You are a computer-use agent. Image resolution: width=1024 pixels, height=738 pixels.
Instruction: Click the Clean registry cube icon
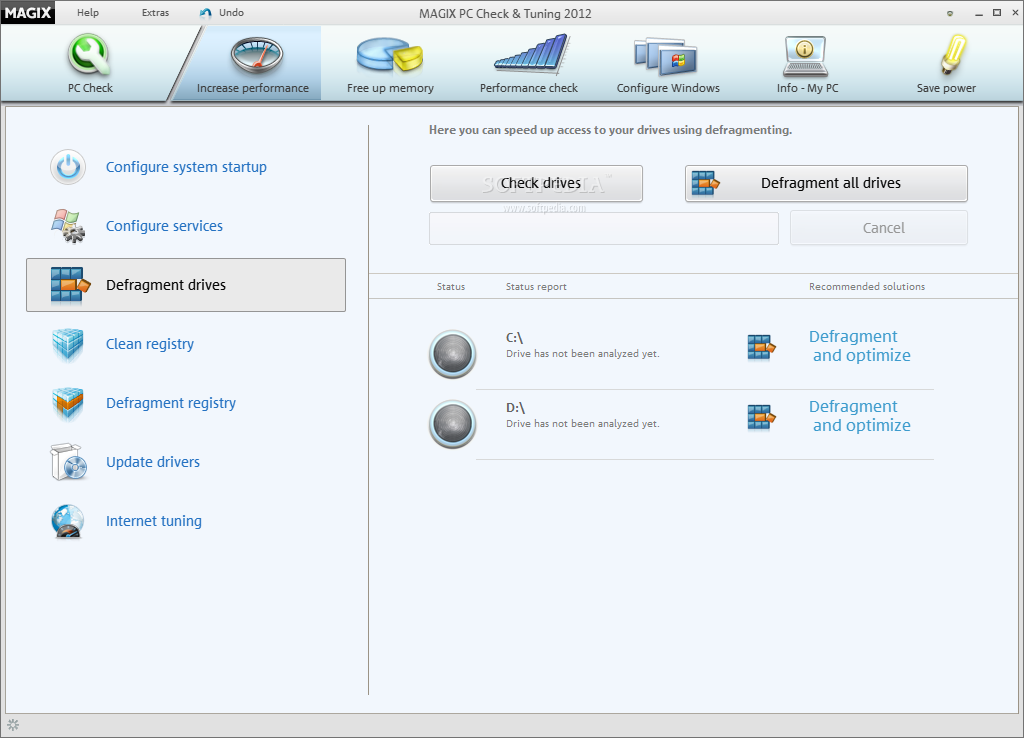(x=68, y=344)
